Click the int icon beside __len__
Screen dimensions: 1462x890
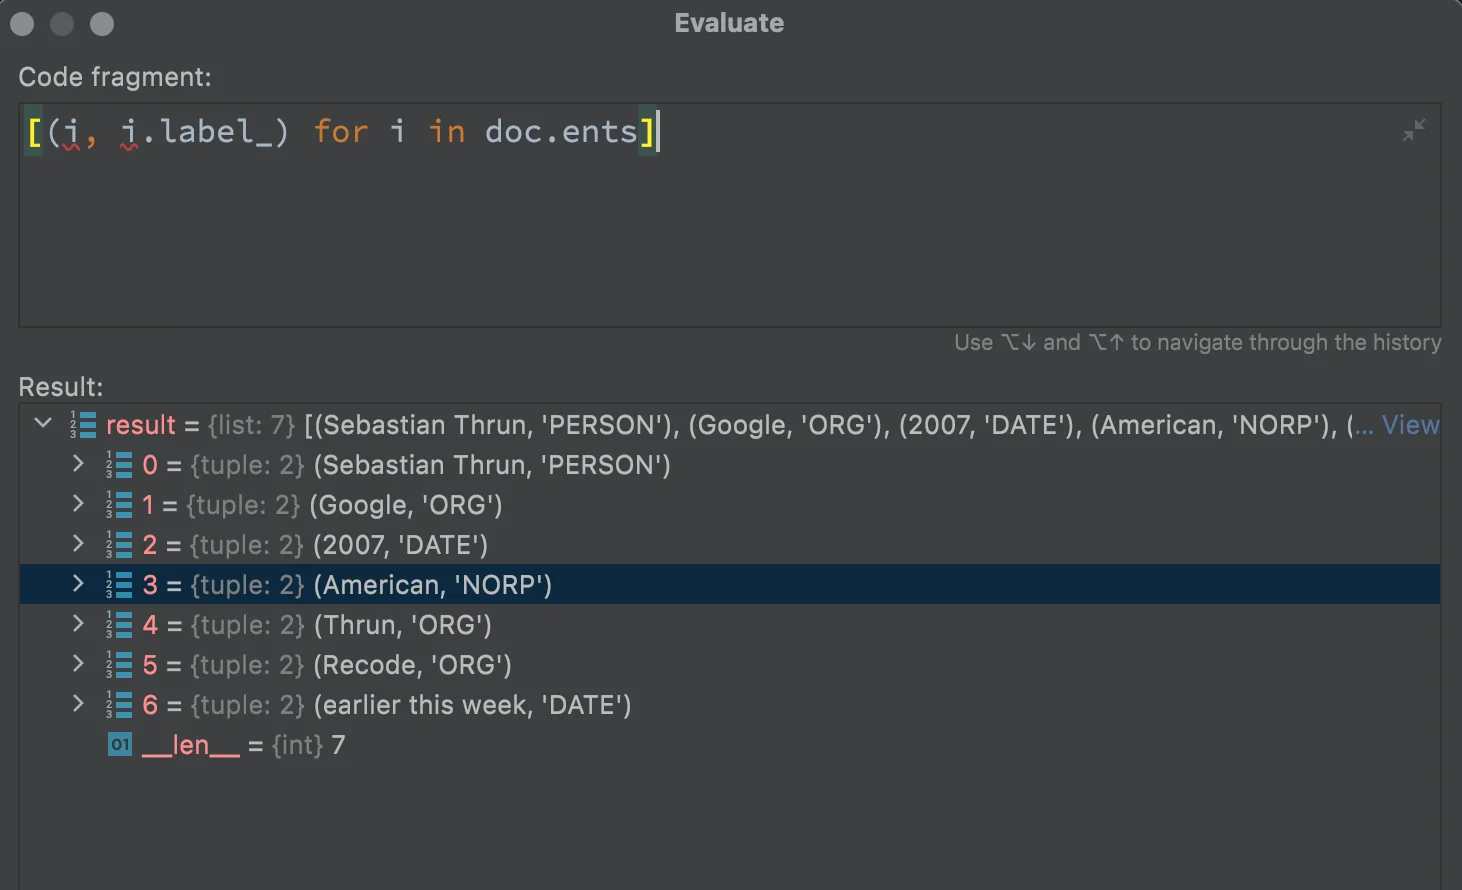[x=119, y=745]
